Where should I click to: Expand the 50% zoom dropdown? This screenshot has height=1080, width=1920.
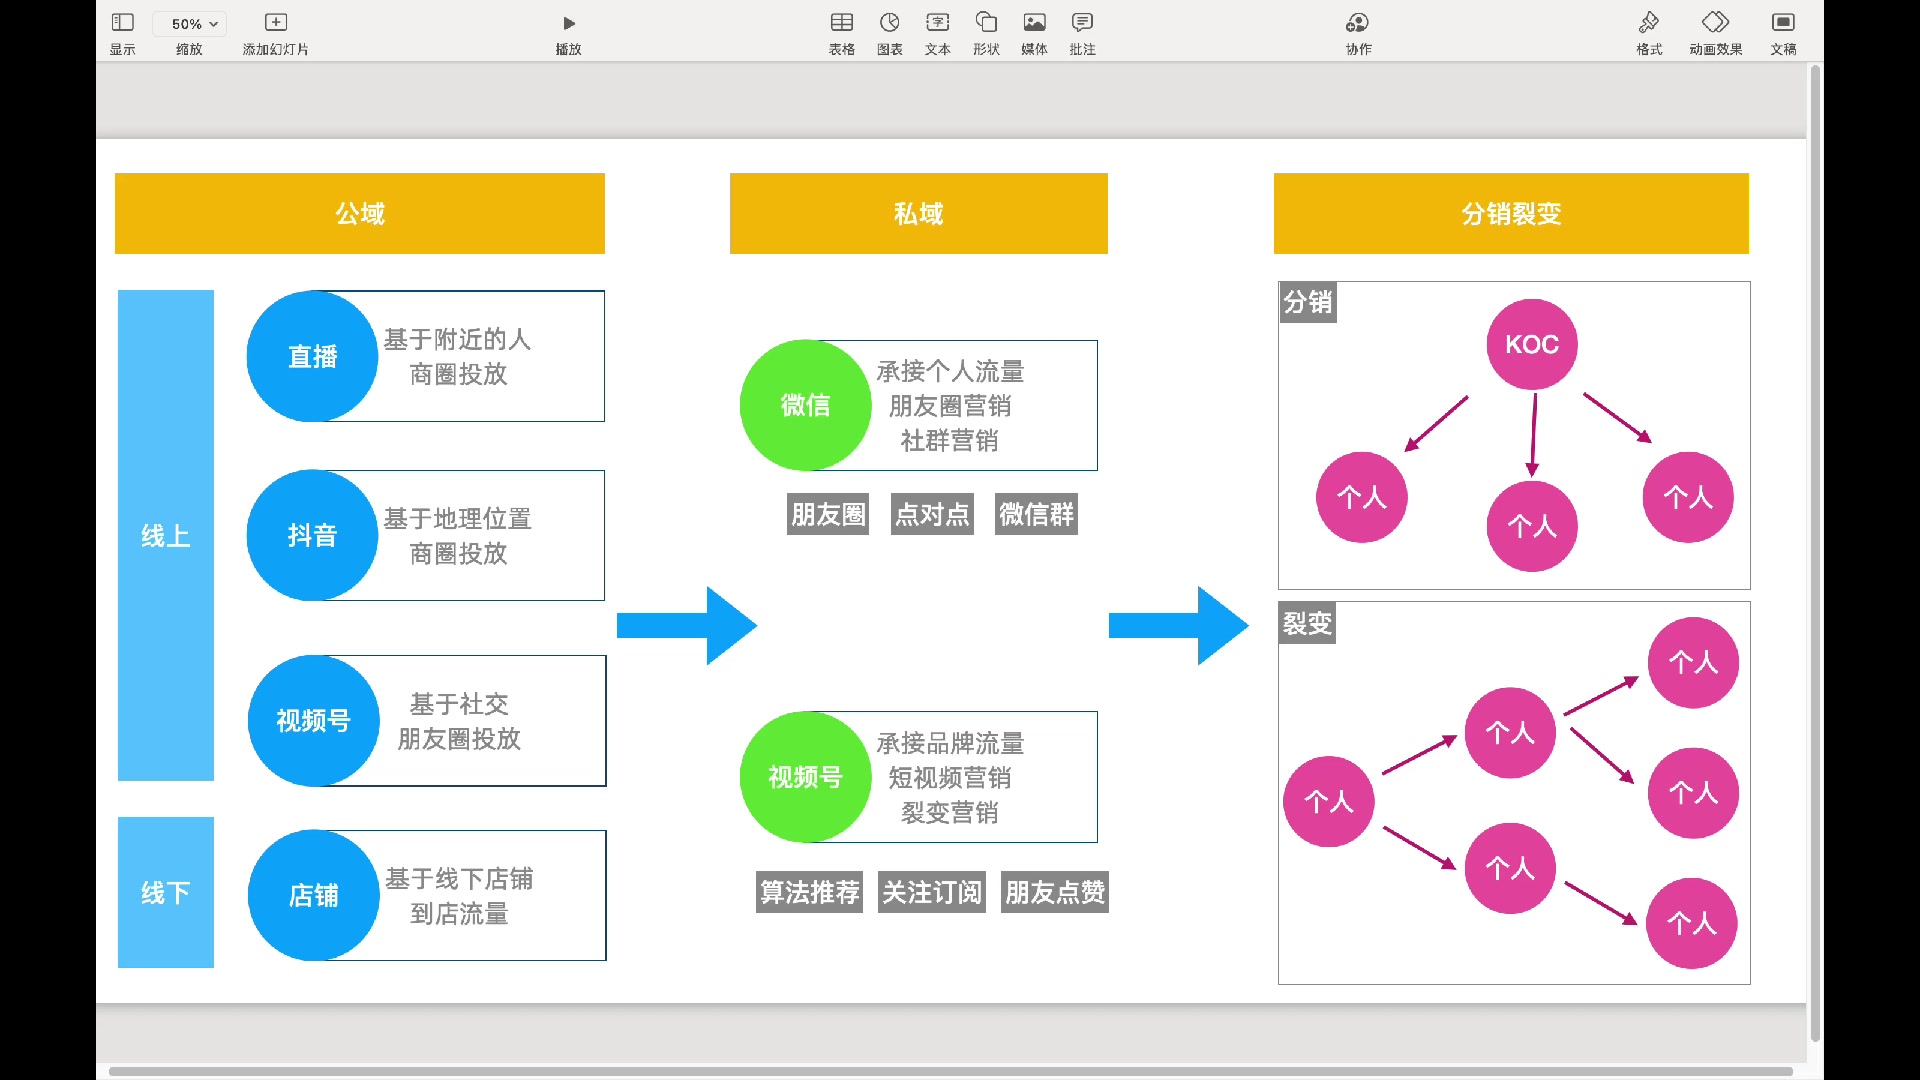point(189,23)
